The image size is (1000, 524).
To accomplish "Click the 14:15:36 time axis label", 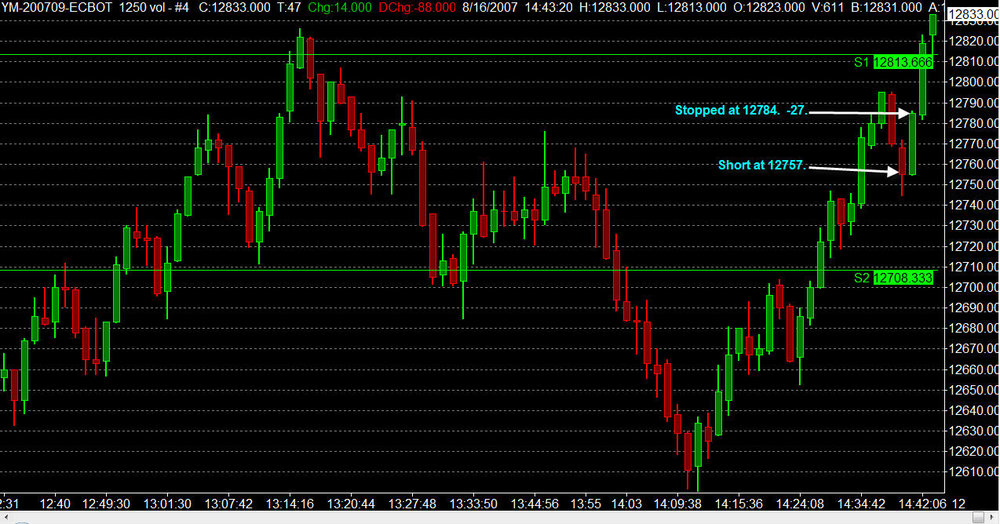I will pyautogui.click(x=739, y=504).
